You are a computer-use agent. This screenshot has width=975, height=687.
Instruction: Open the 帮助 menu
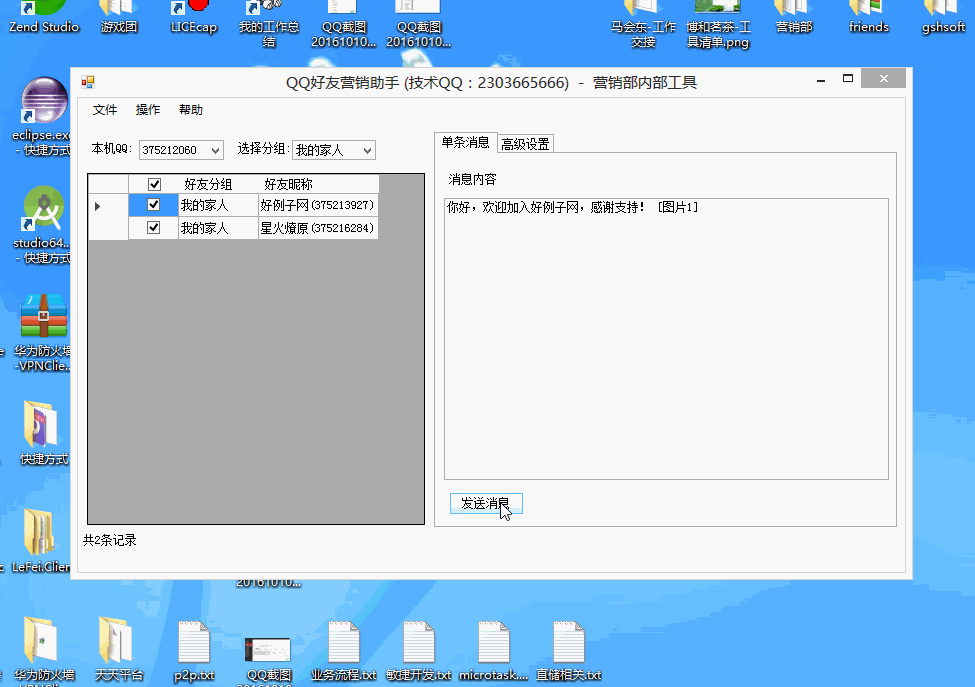(x=190, y=110)
